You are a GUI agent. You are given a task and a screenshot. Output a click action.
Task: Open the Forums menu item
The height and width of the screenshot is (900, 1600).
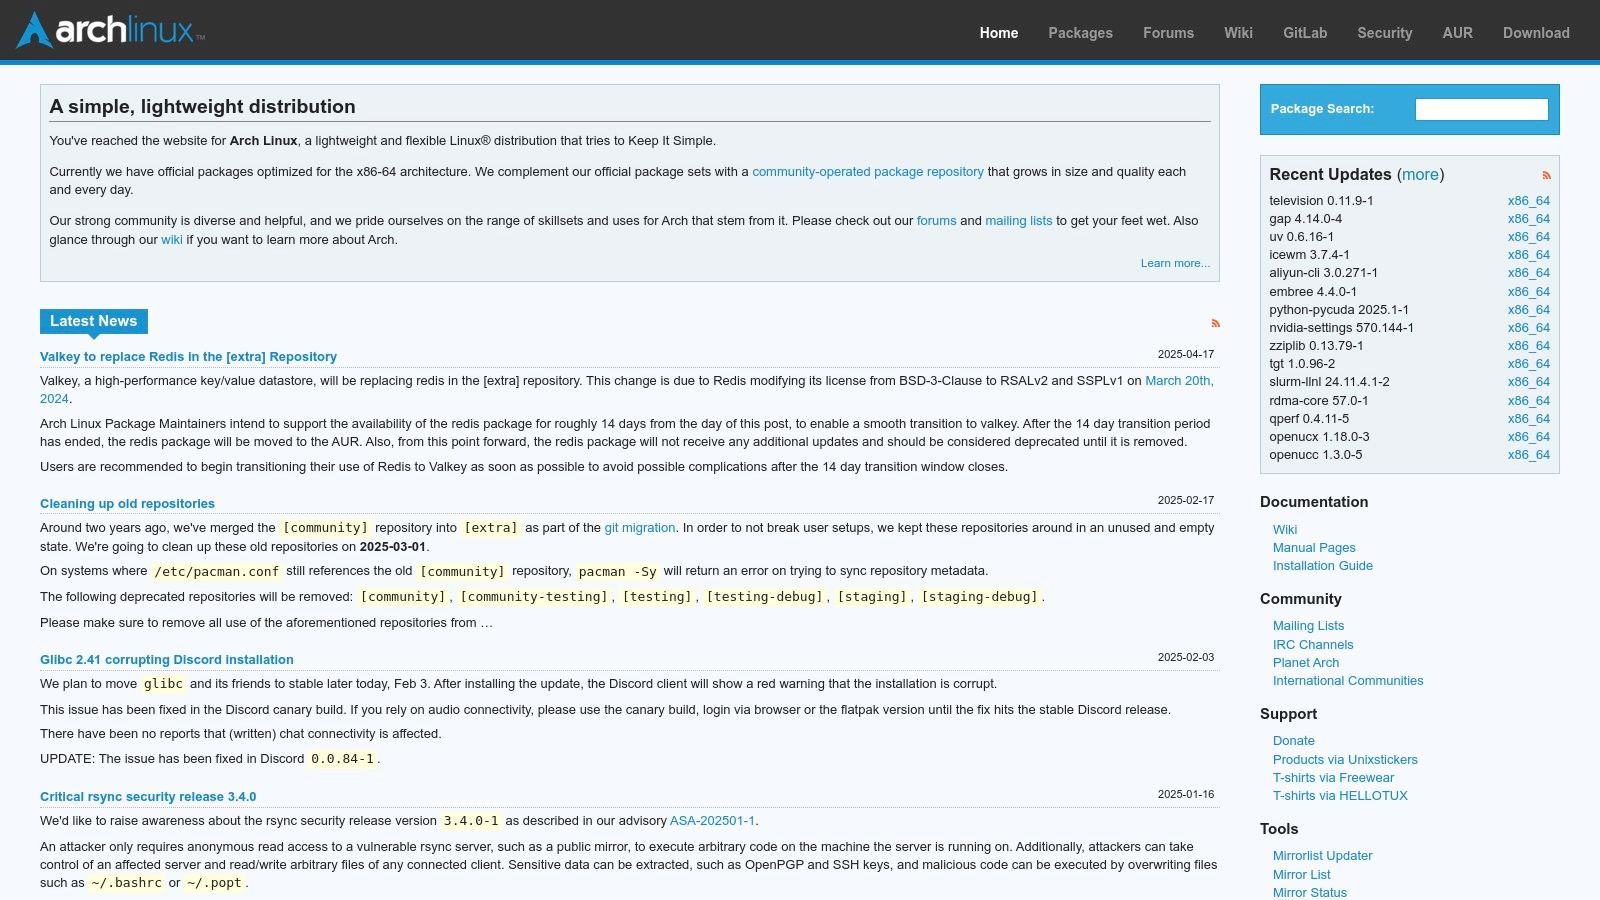1168,33
